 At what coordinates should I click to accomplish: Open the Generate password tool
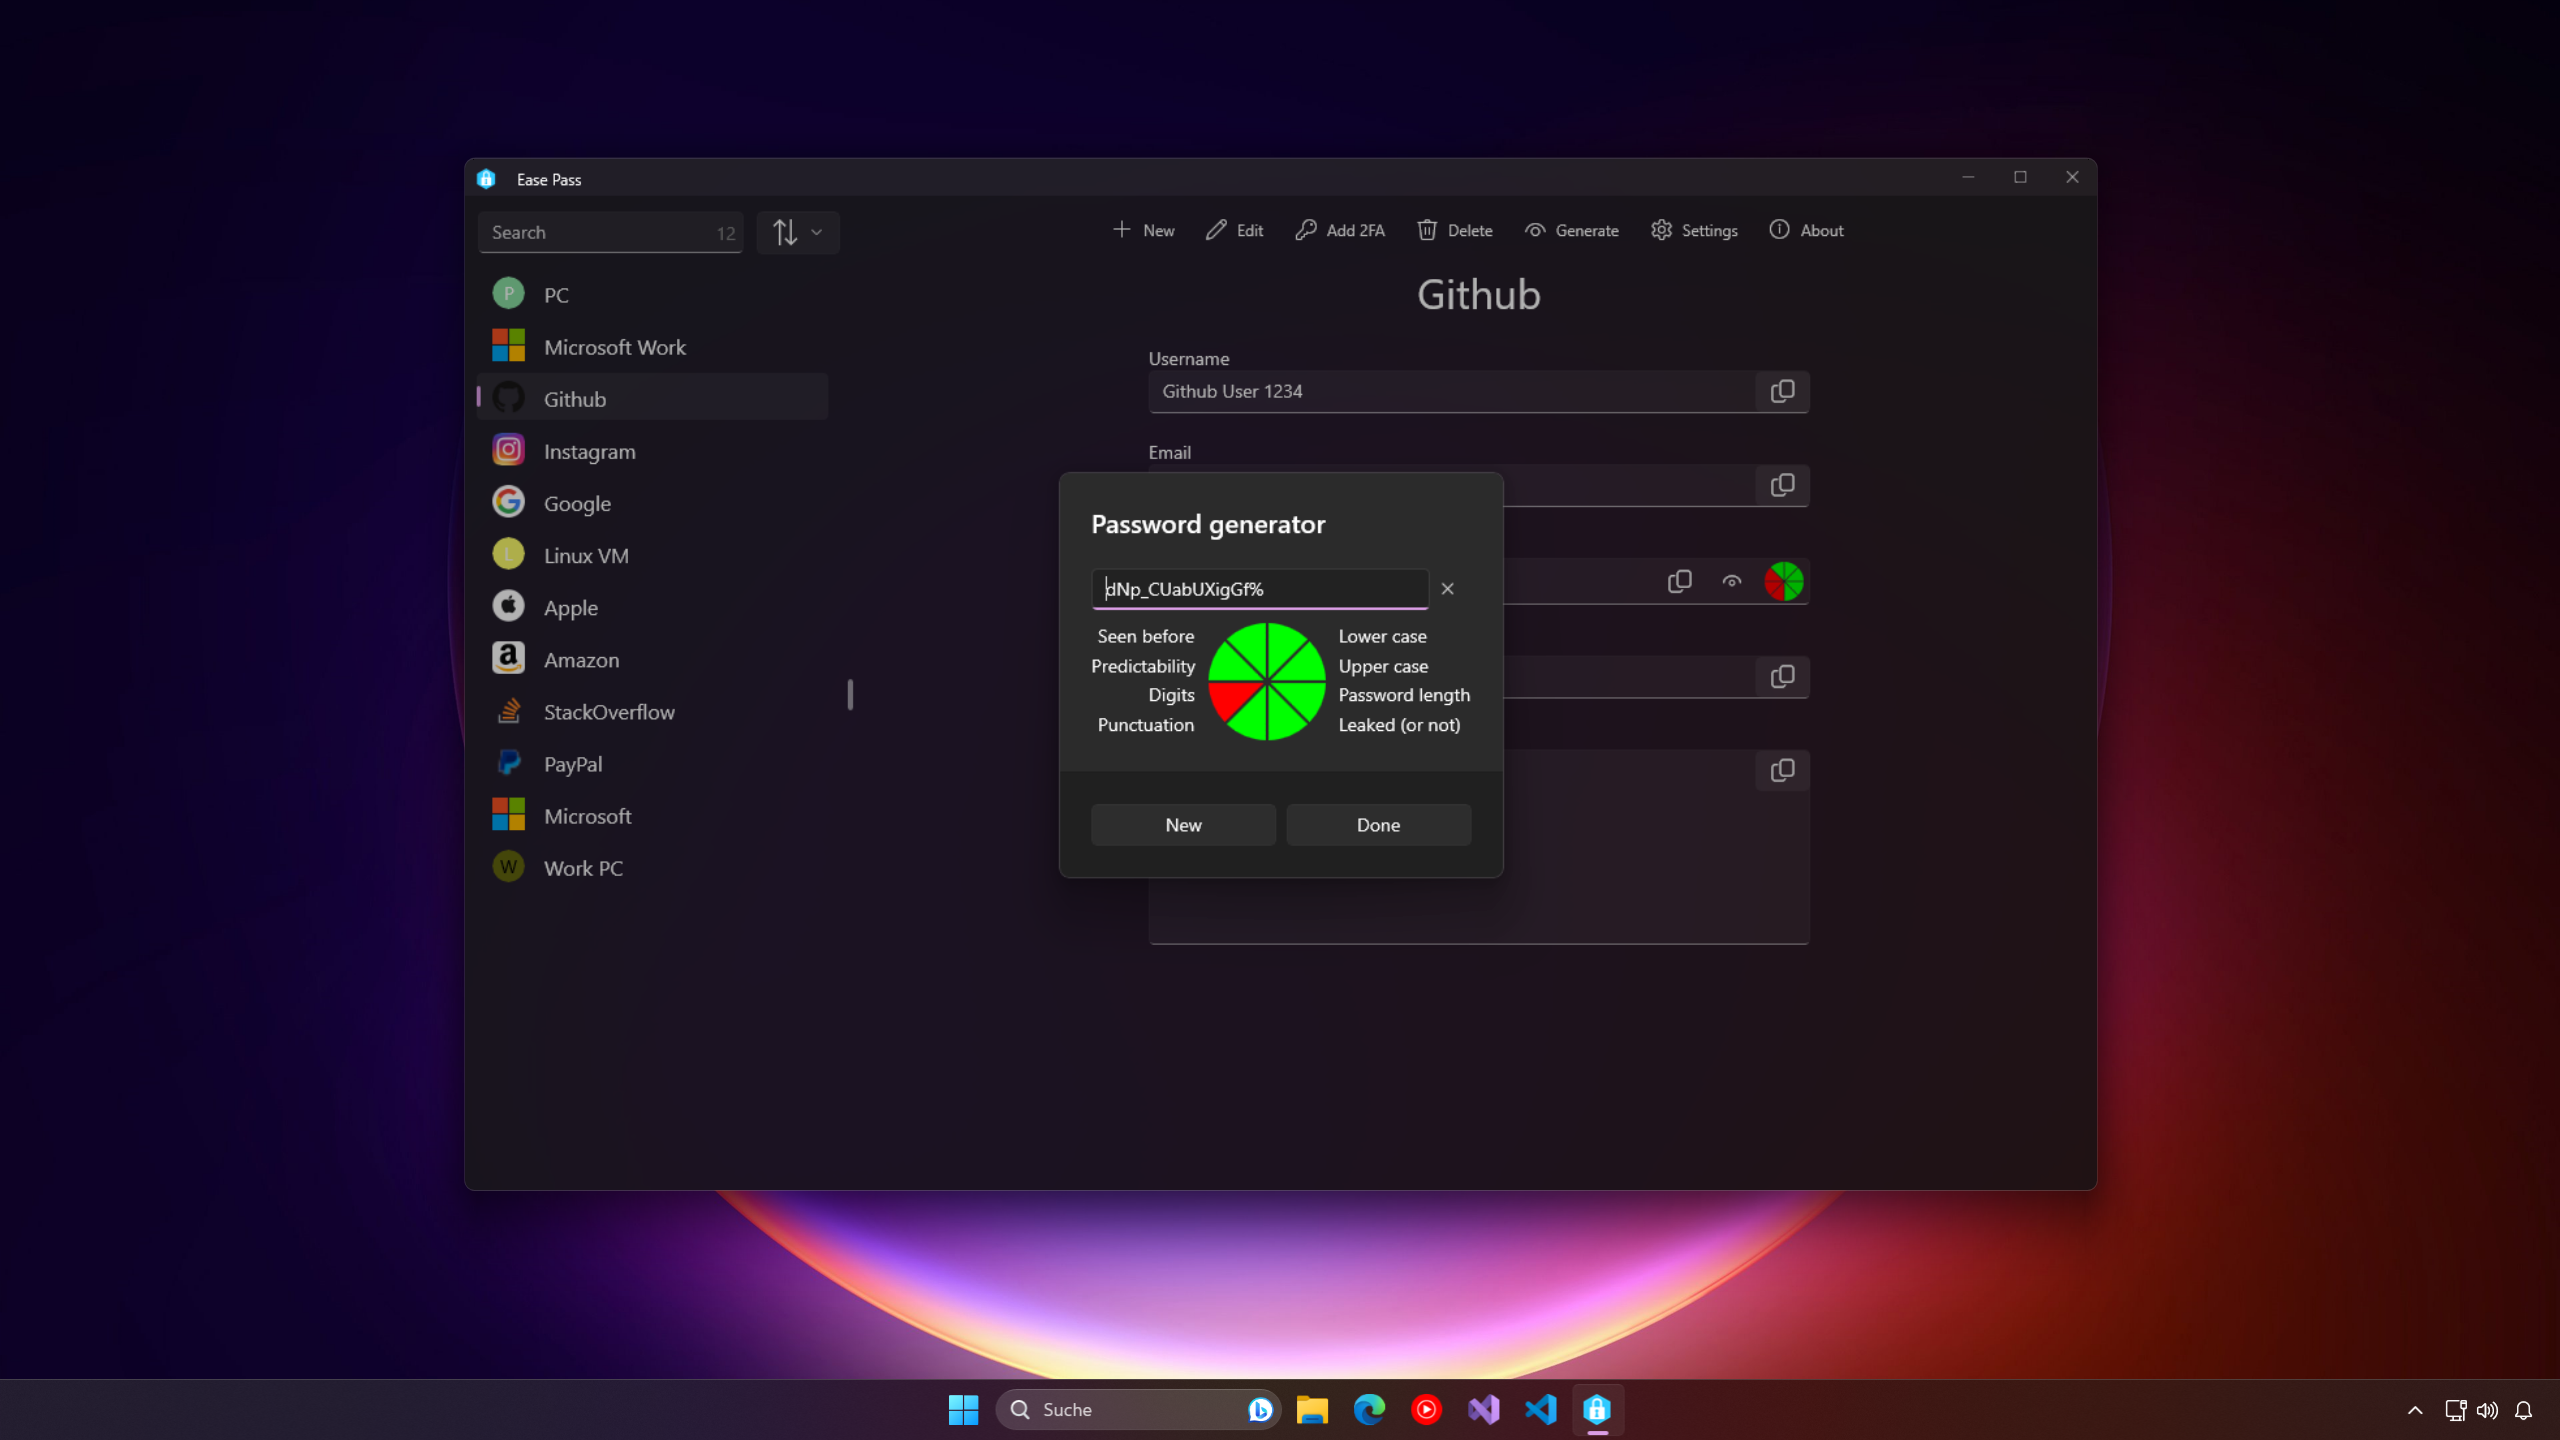pos(1571,230)
